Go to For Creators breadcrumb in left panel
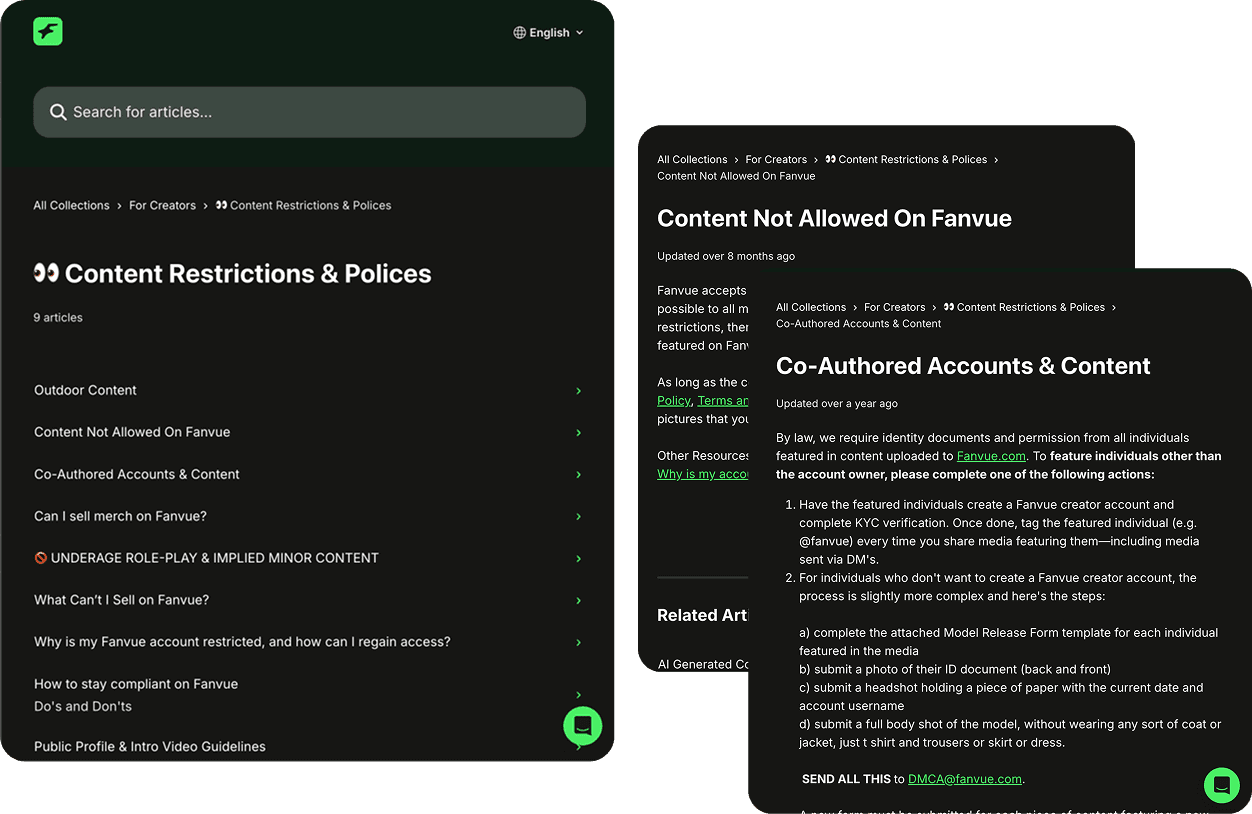Screen dimensions: 1252x814 (162, 205)
